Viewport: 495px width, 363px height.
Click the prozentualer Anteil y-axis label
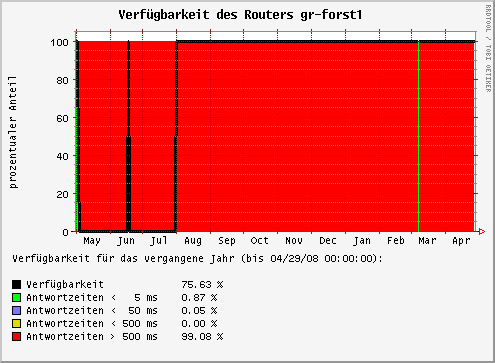tap(13, 132)
